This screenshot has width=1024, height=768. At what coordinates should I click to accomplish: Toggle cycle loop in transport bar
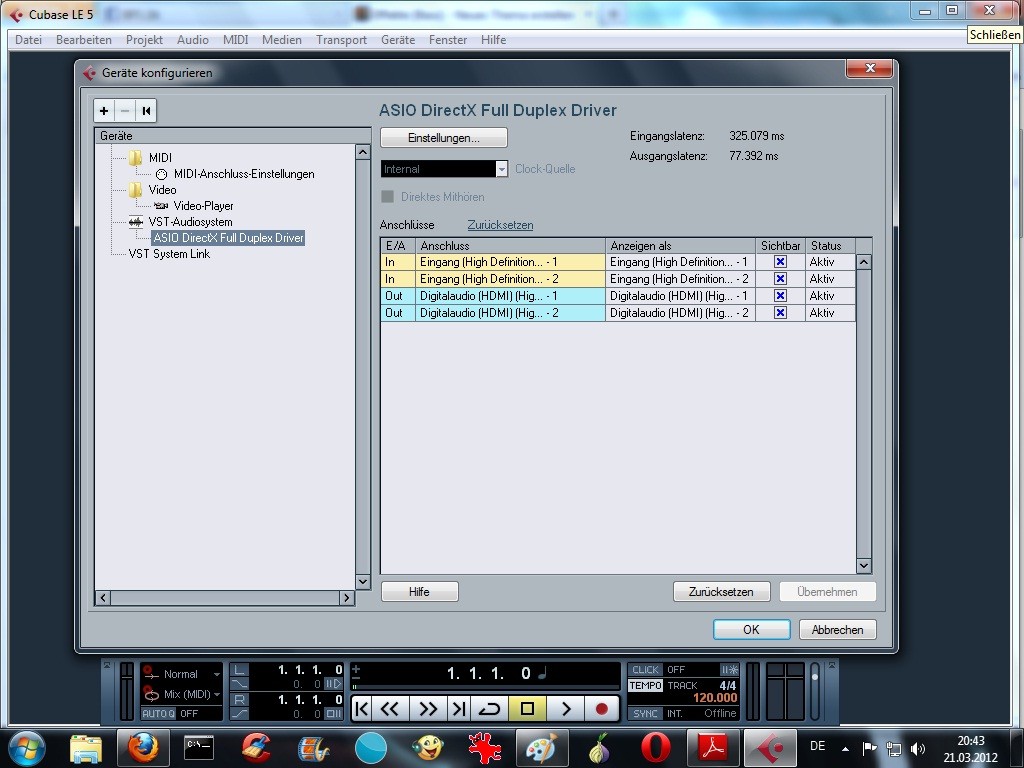(x=489, y=709)
